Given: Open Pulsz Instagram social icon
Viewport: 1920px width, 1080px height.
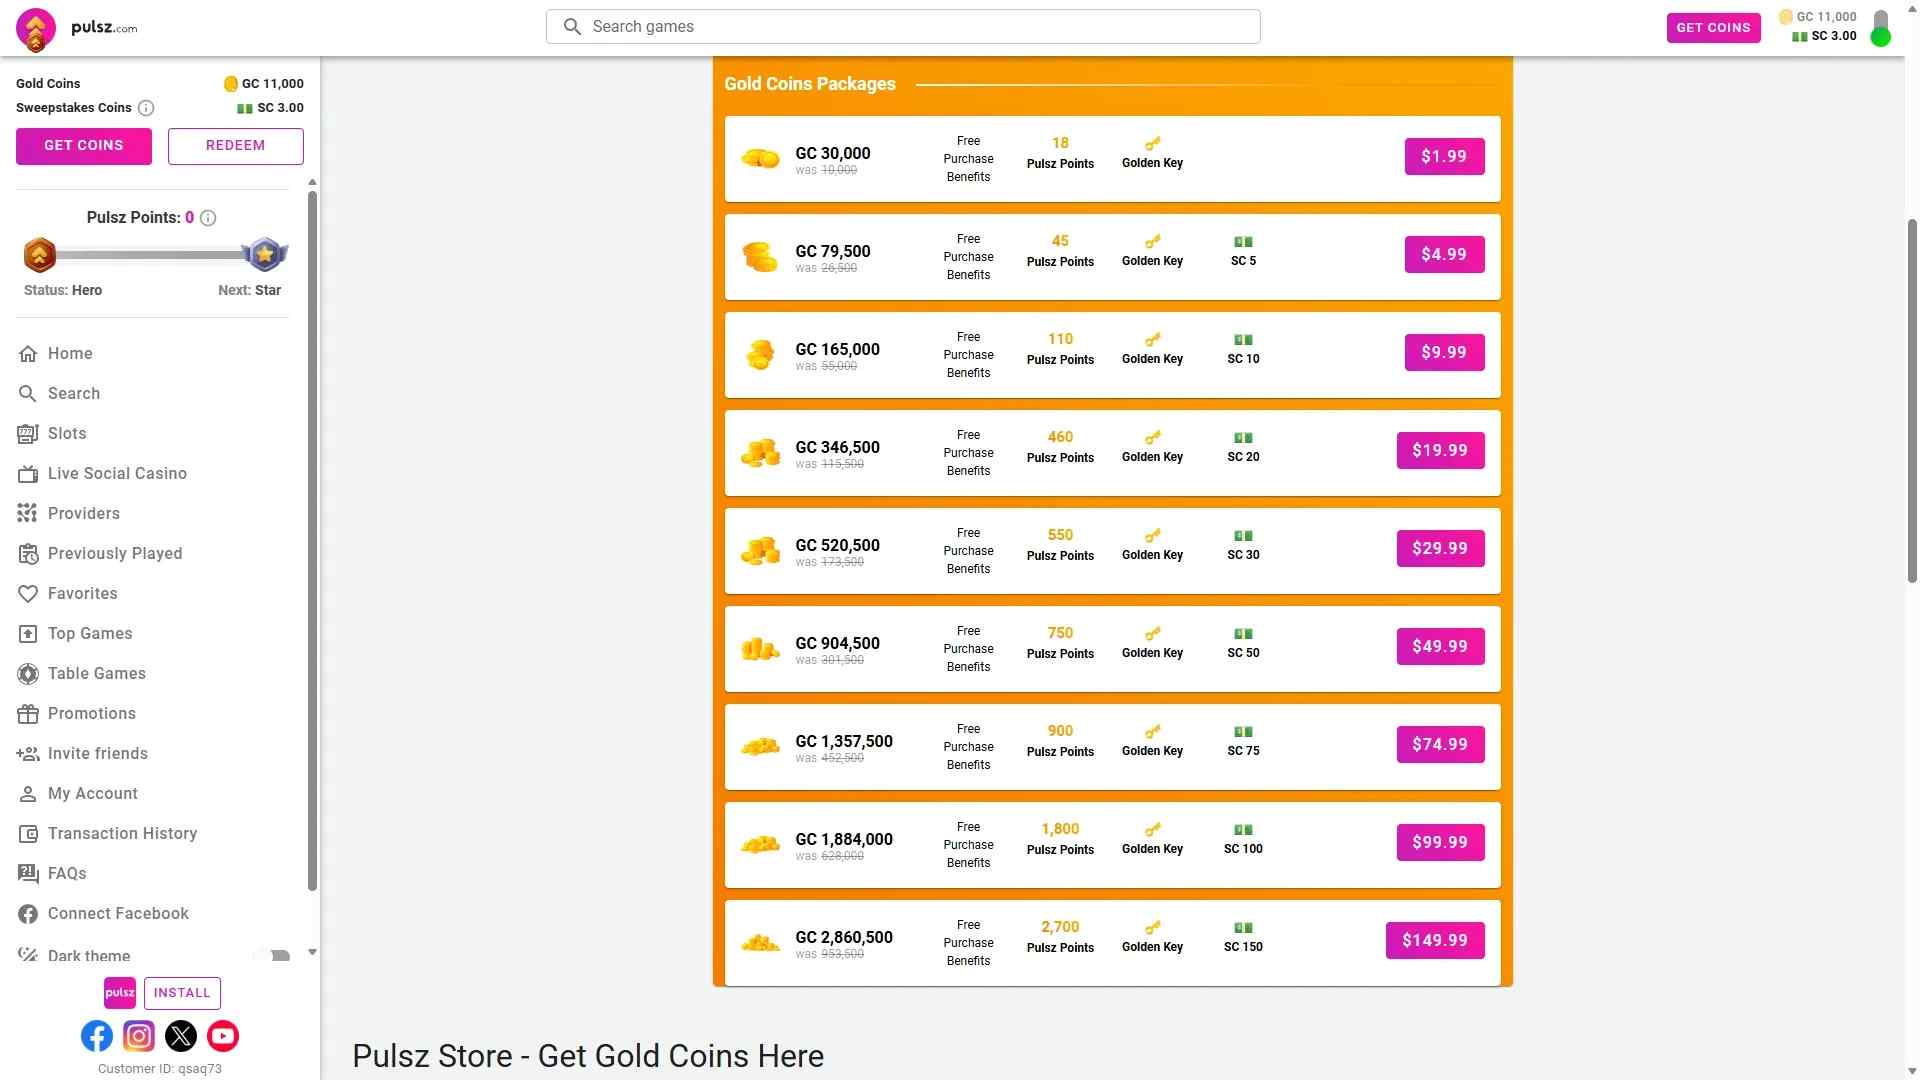Looking at the screenshot, I should tap(139, 1036).
